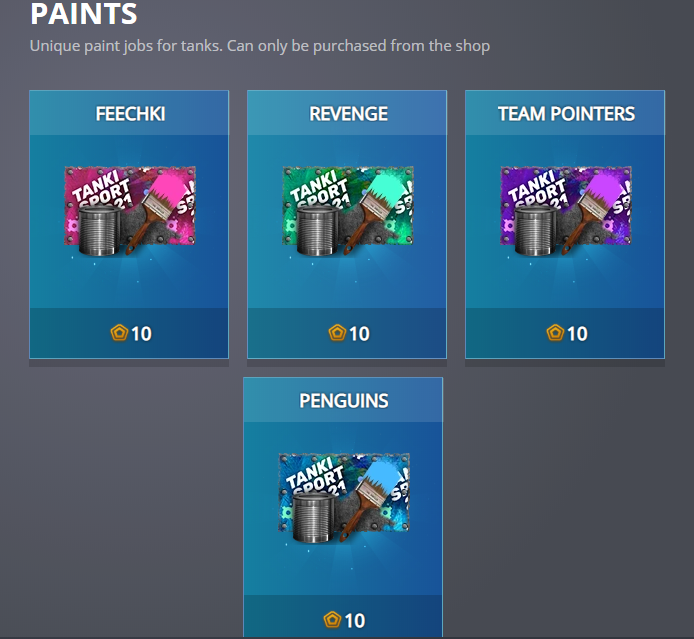Click the green Revenge paint can image
Viewport: 694px width, 639px height.
coord(348,211)
